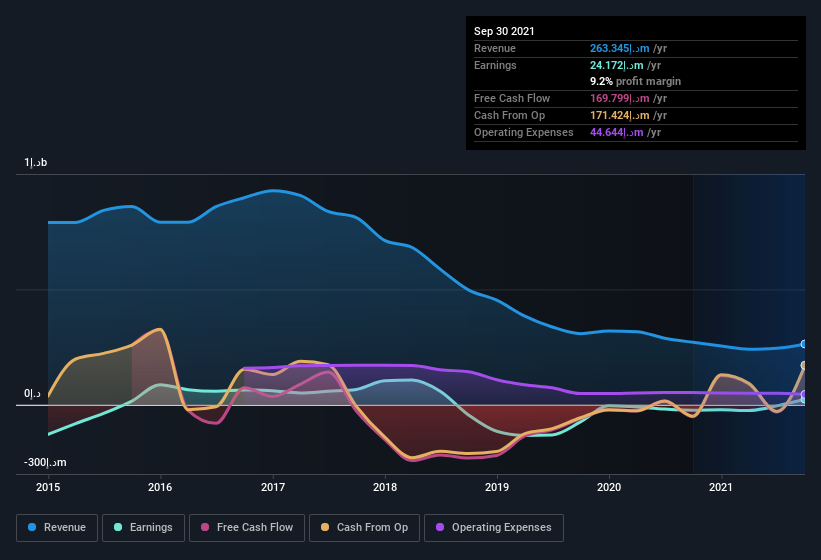Click the Sep 30 2021 tooltip date

(504, 31)
